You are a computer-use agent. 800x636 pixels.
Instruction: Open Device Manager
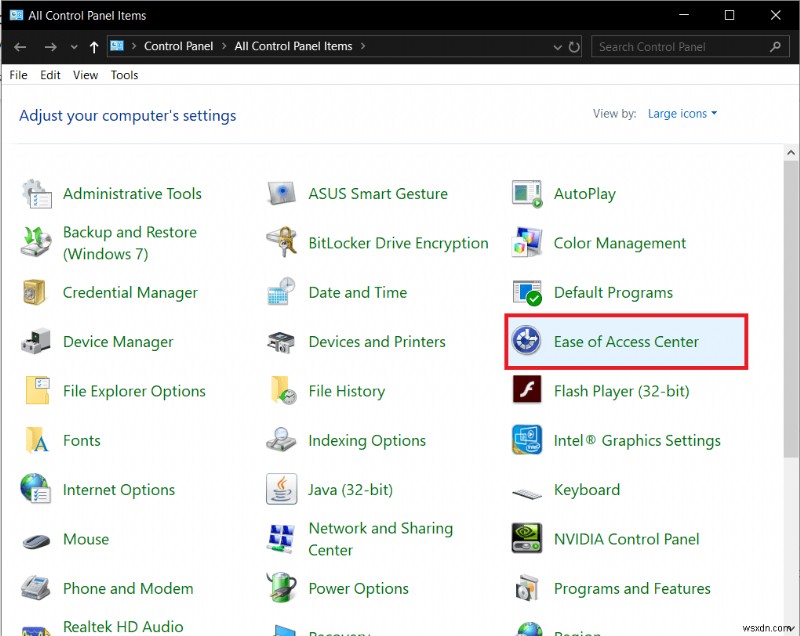pos(117,341)
